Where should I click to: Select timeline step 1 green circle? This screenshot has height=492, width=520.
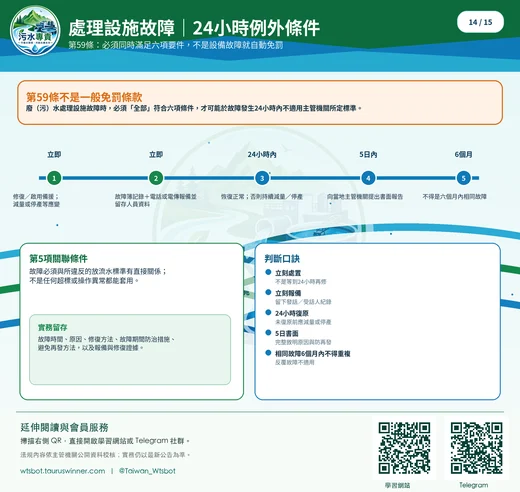click(x=54, y=178)
